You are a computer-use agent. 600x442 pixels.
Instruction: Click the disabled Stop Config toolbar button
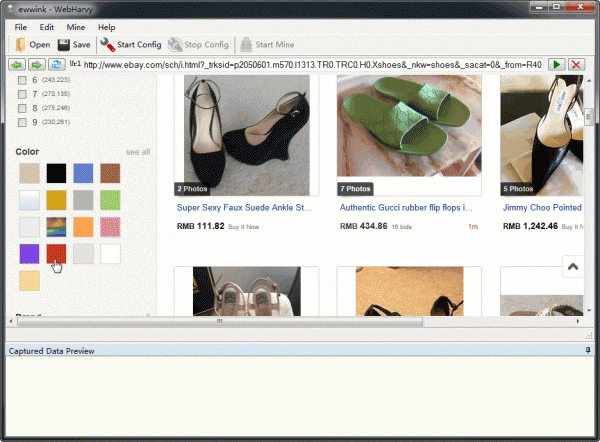tap(198, 45)
